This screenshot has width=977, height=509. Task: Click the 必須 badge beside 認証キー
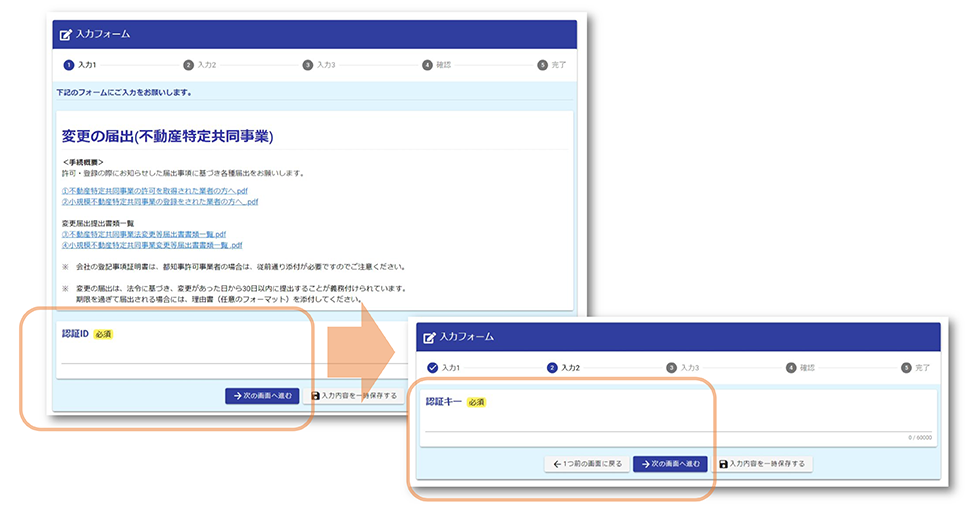(x=477, y=402)
